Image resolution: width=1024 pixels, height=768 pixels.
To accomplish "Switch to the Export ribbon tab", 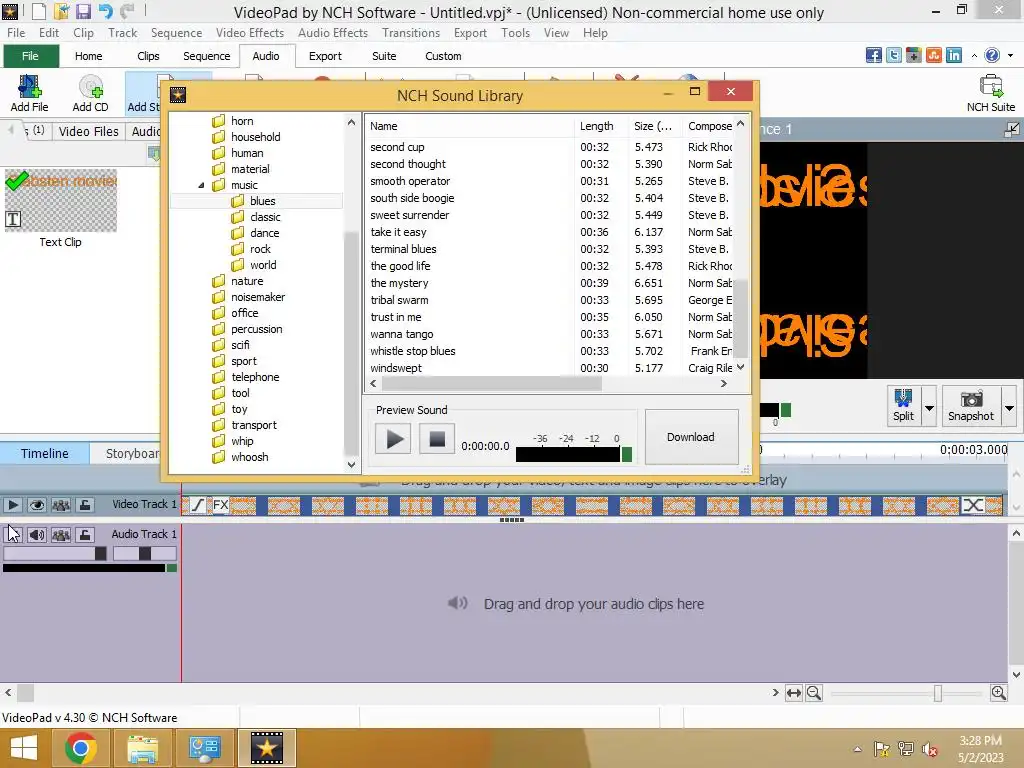I will coord(325,56).
